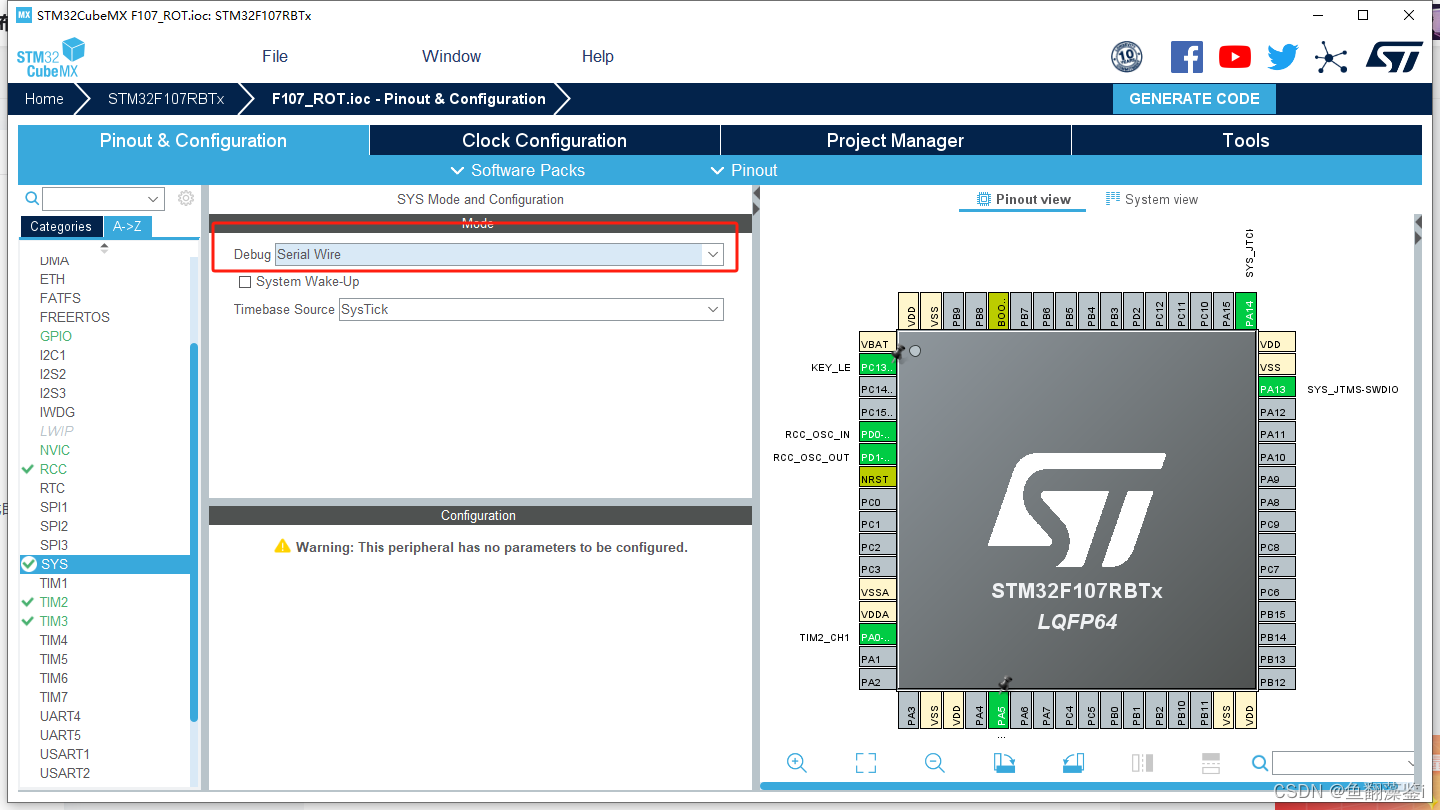Click the STM32F107RBTx breadcrumb

click(166, 99)
